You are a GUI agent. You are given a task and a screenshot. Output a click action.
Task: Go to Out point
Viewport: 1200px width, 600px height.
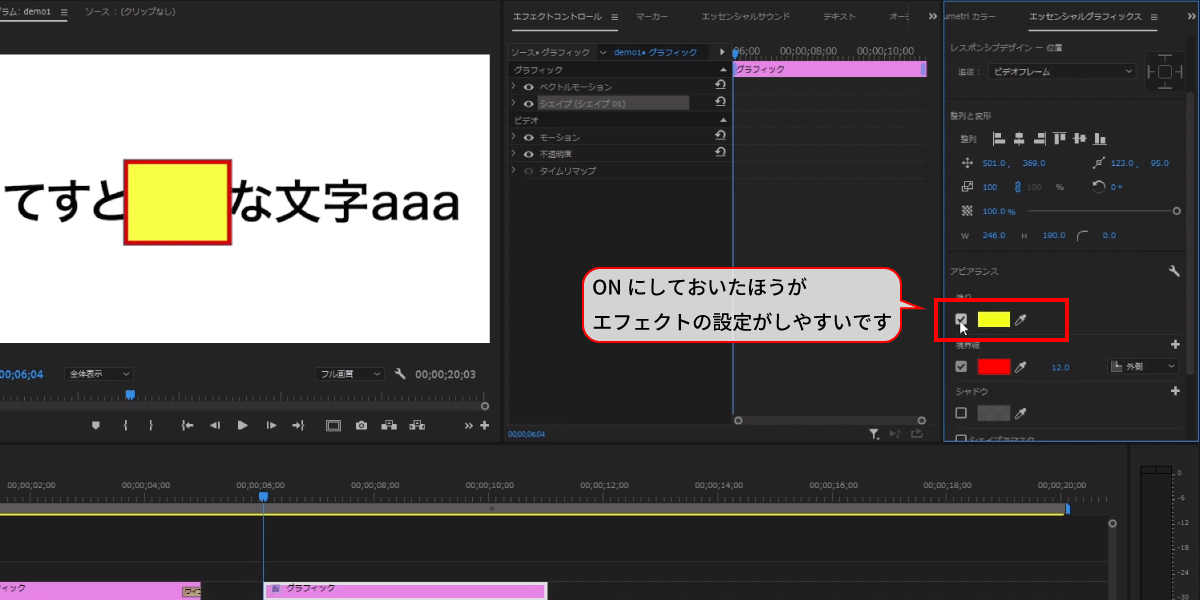point(298,425)
